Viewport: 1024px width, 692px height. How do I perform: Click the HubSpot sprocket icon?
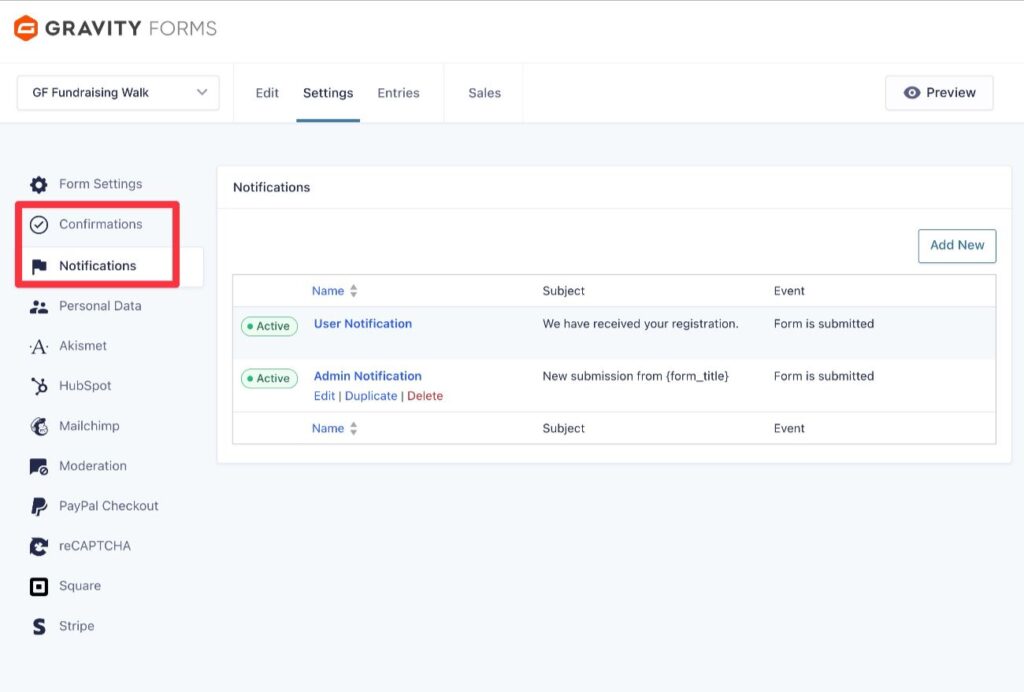(x=39, y=386)
